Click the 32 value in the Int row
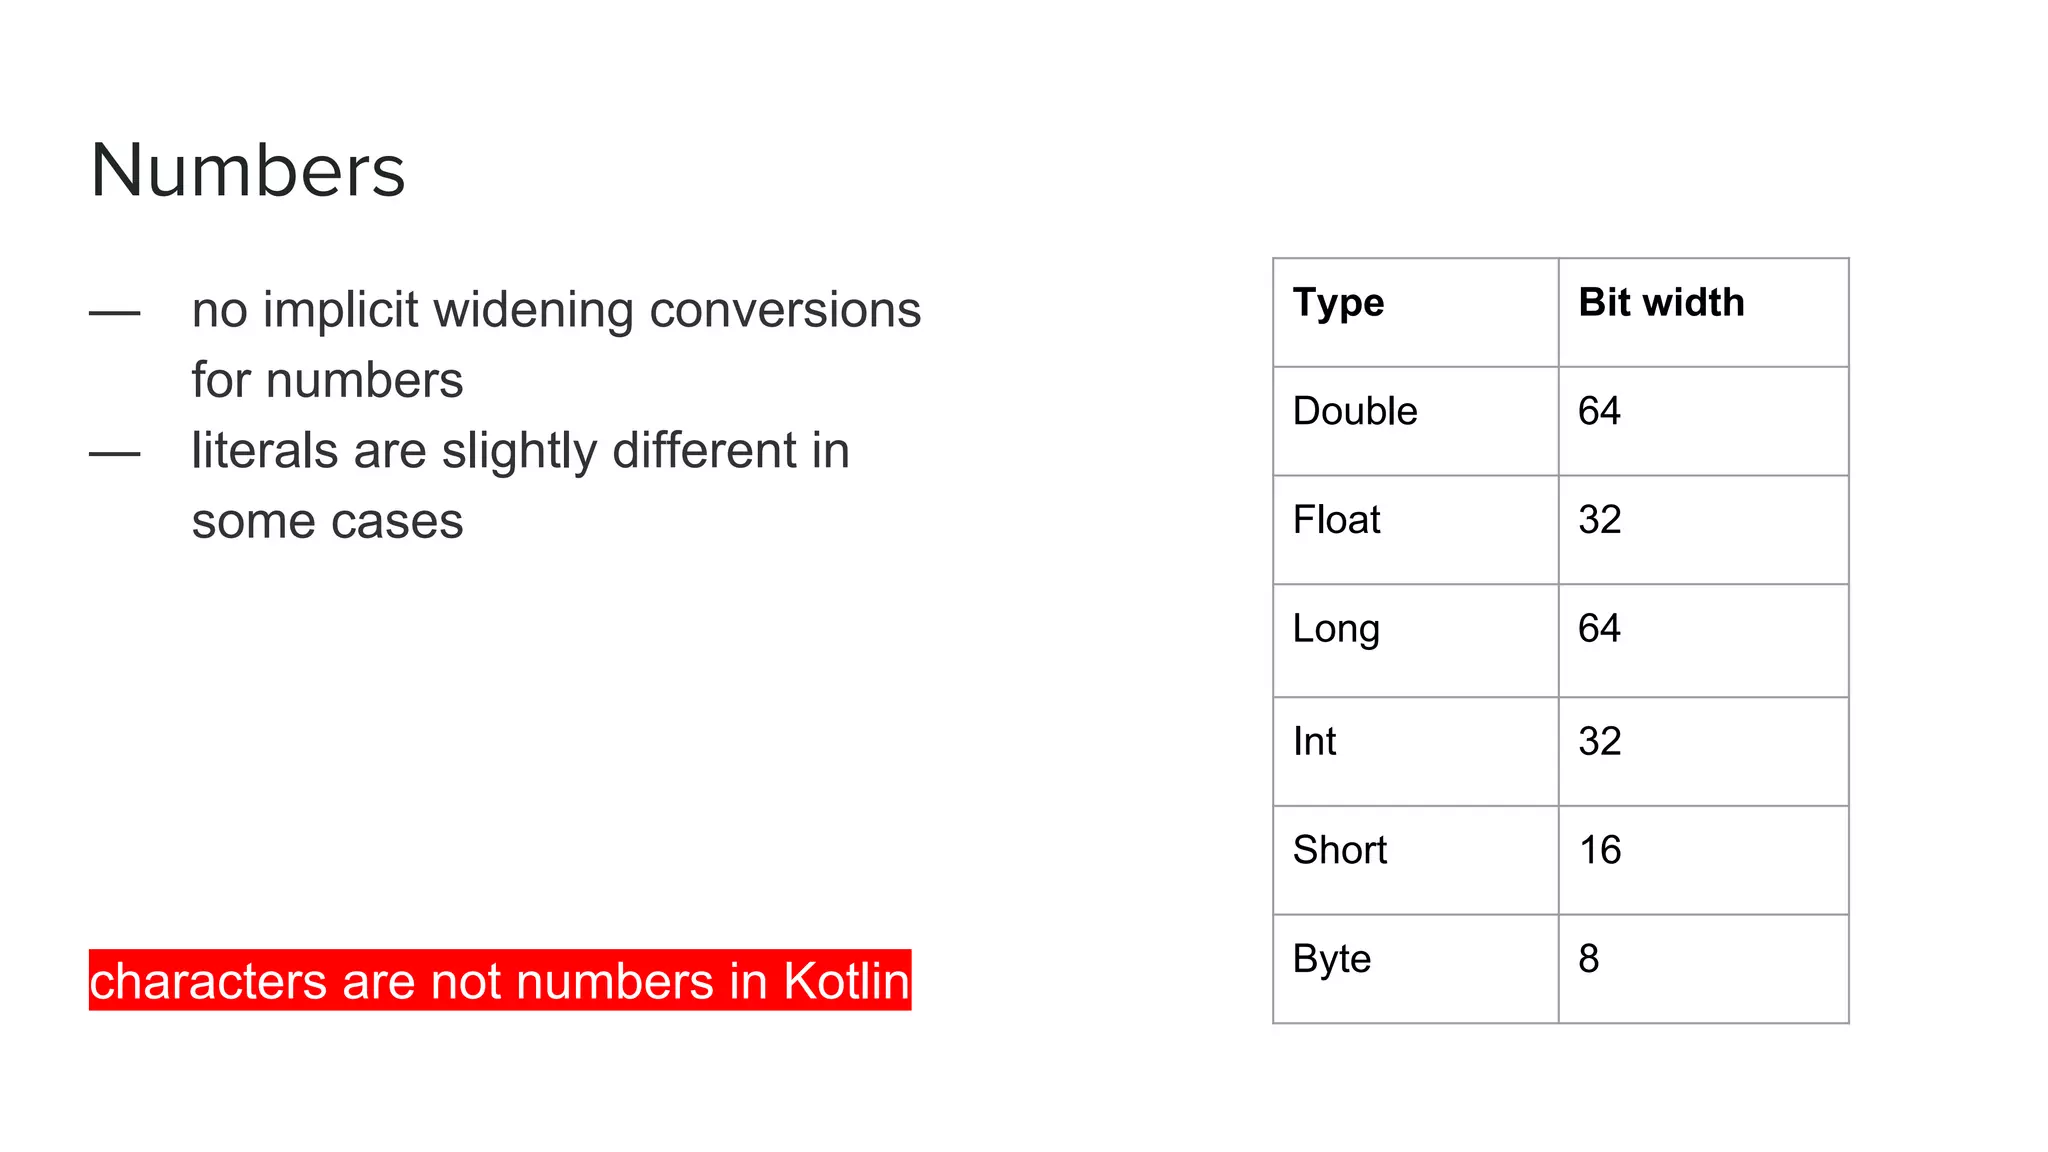Image resolution: width=2048 pixels, height=1152 pixels. (1599, 742)
